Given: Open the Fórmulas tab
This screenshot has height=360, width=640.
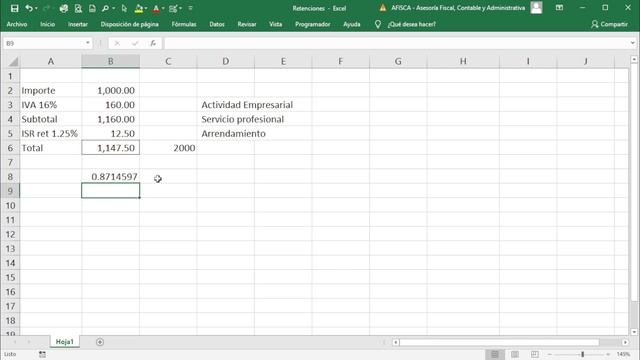Looking at the screenshot, I should 184,24.
